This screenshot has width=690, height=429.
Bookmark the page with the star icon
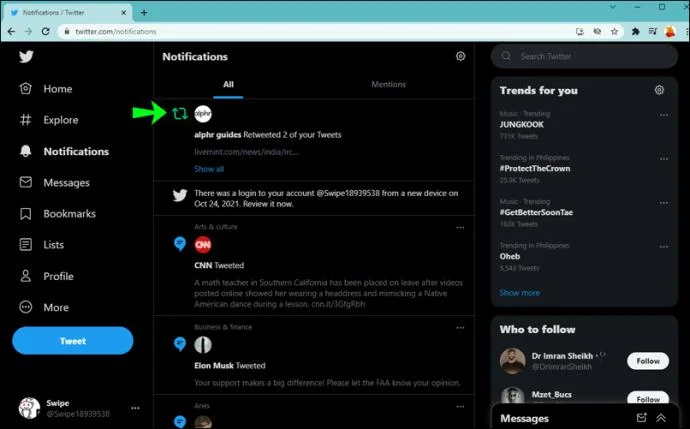click(x=614, y=31)
